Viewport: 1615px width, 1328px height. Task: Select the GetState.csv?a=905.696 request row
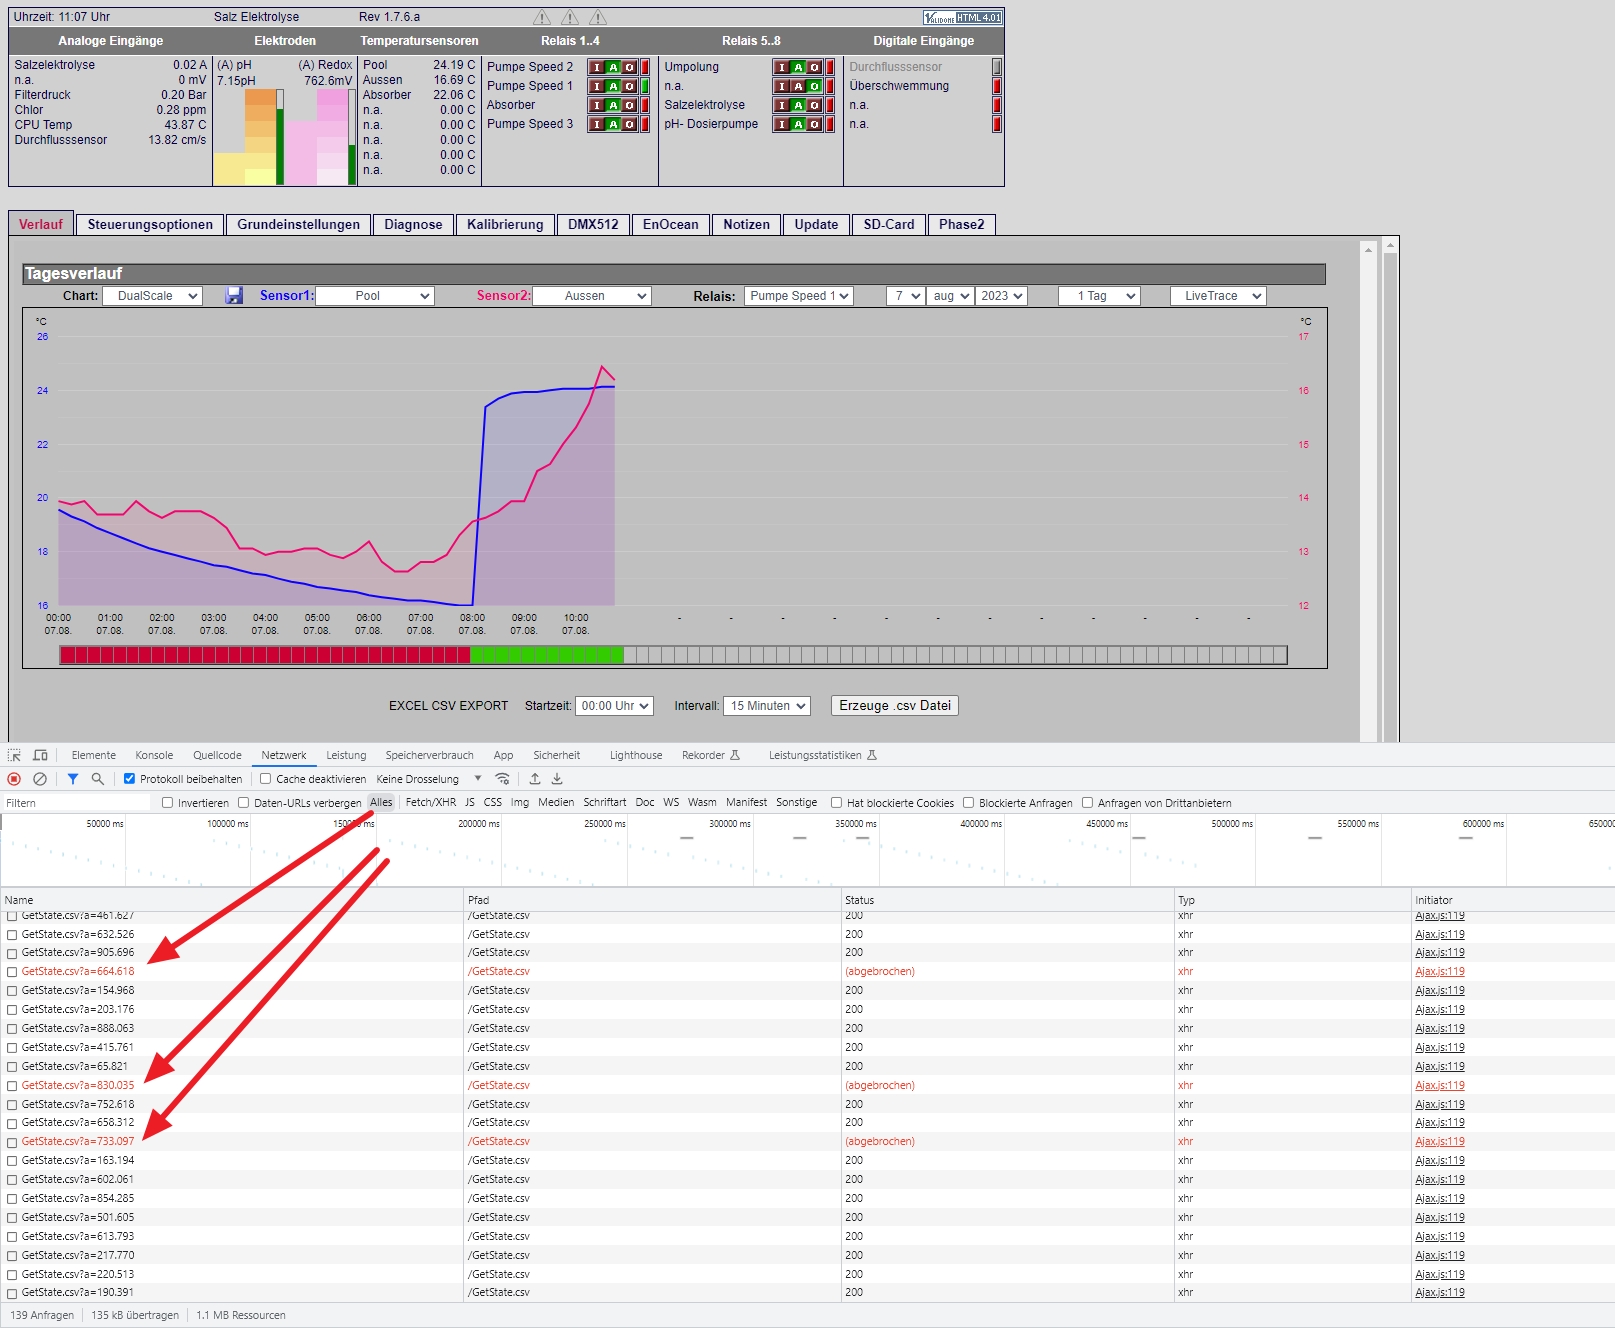pos(807,953)
